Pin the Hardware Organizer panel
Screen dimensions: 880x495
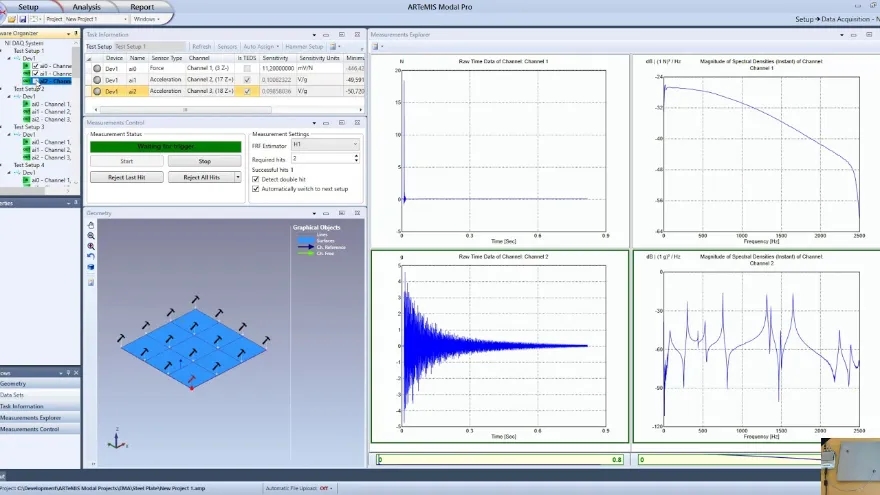[x=76, y=34]
